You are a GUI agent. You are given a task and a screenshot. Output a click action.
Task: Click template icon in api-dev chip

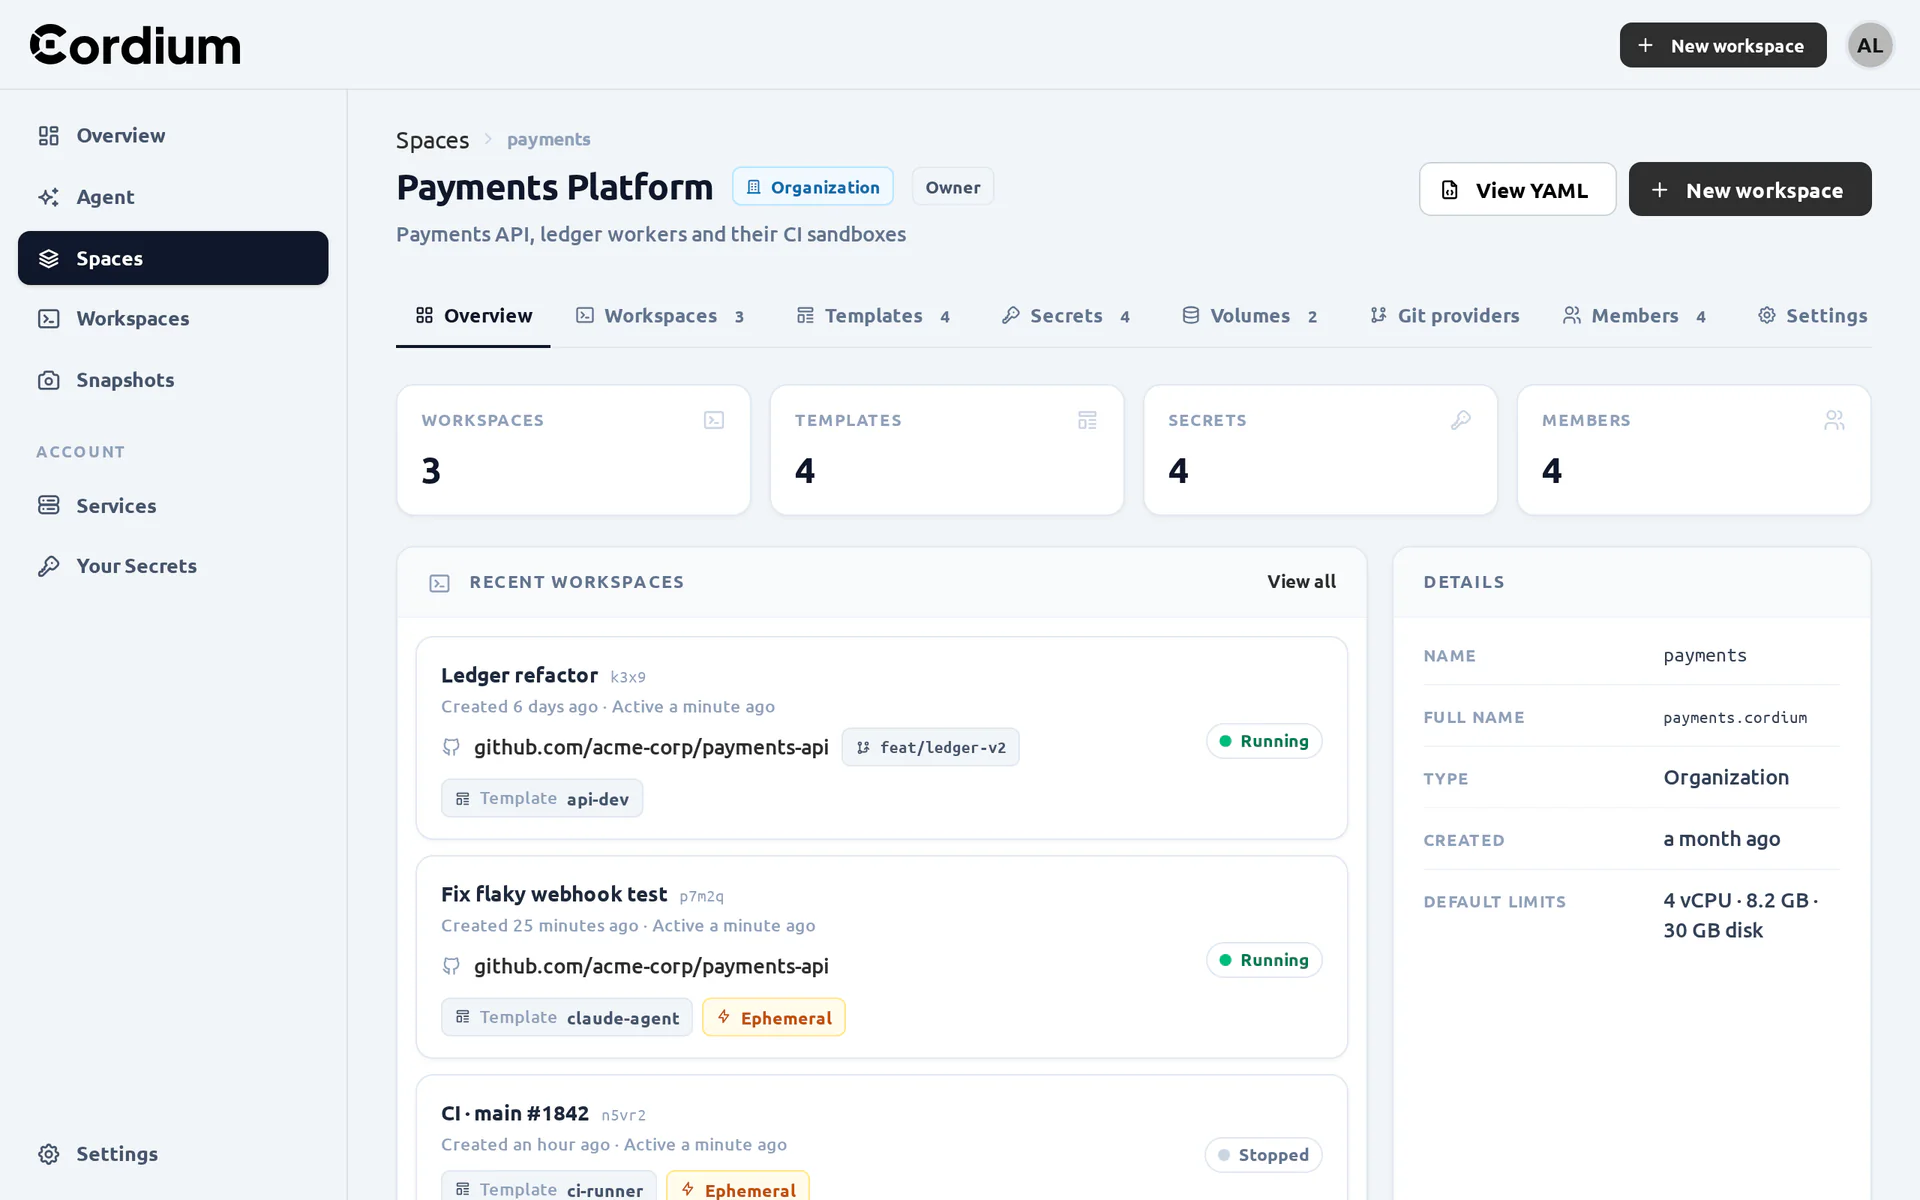pyautogui.click(x=462, y=799)
